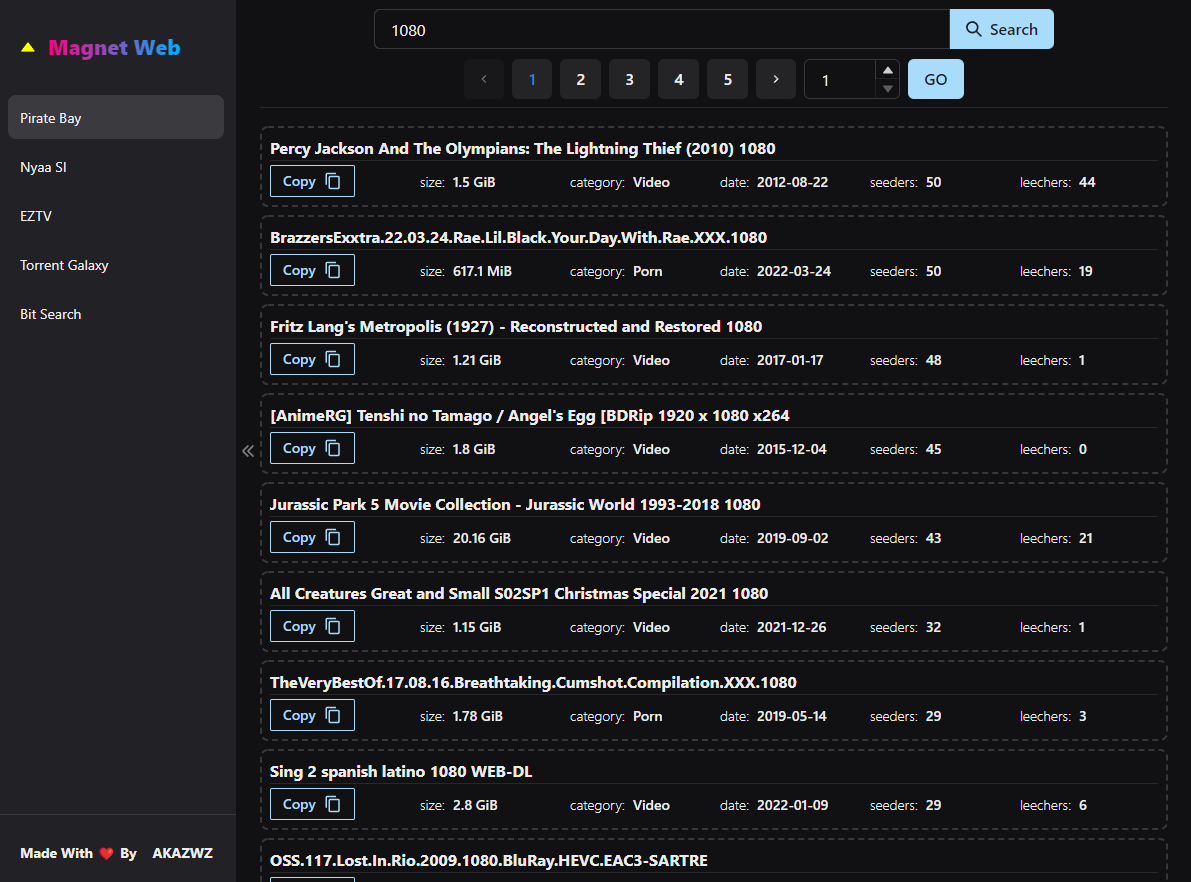Click the search query input field
Image resolution: width=1191 pixels, height=882 pixels.
662,30
